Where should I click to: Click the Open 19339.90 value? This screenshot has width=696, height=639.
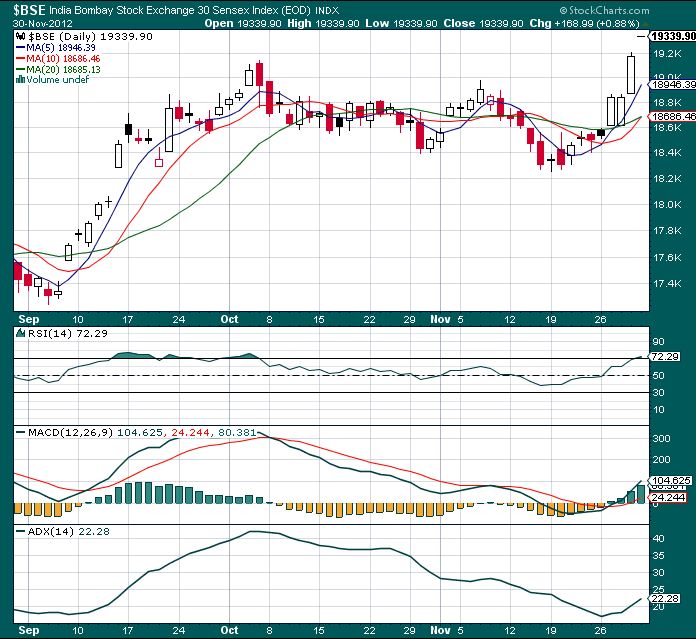[x=242, y=24]
